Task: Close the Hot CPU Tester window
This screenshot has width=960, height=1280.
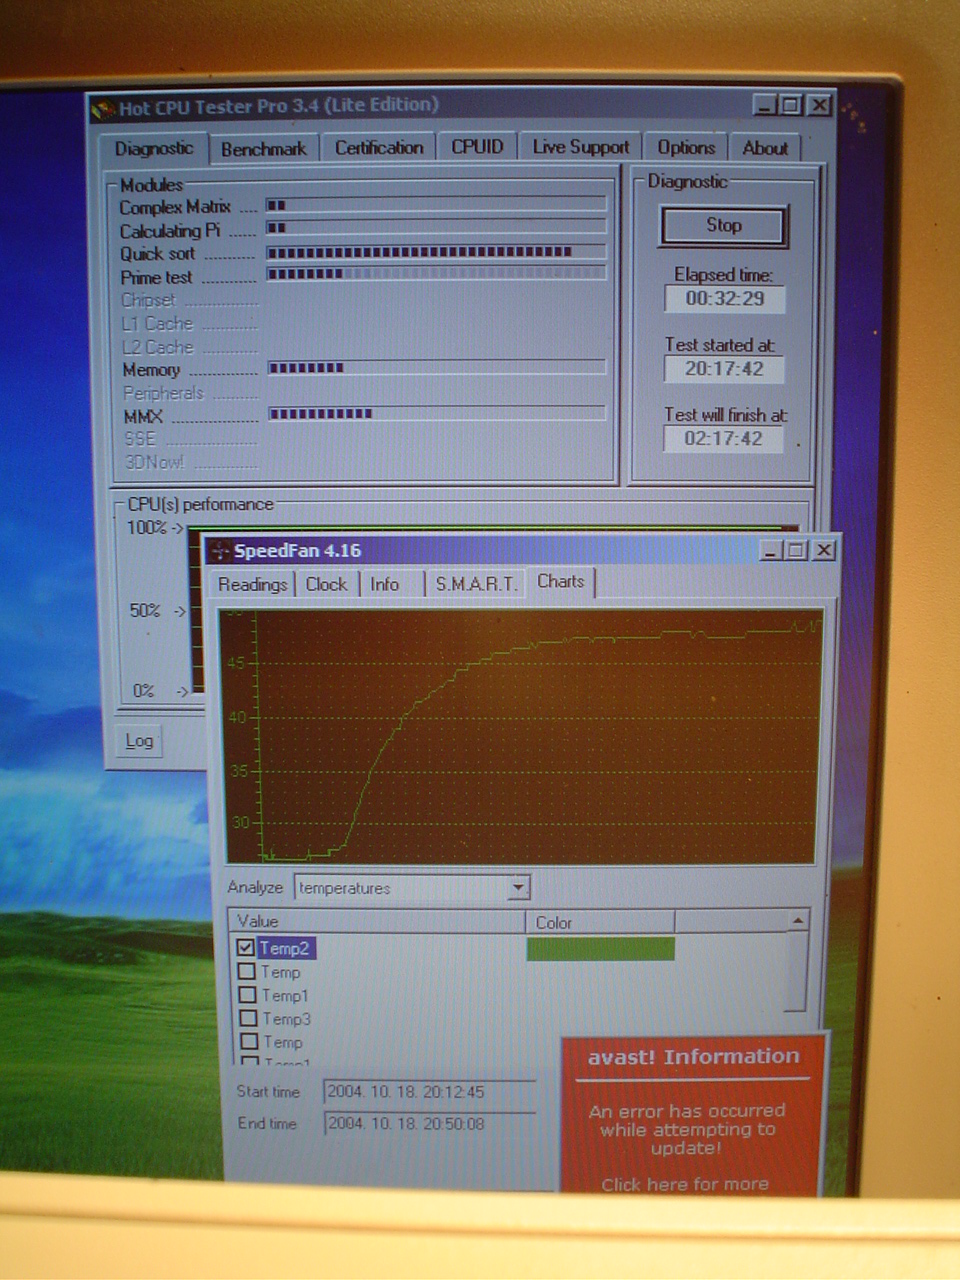Action: [819, 105]
